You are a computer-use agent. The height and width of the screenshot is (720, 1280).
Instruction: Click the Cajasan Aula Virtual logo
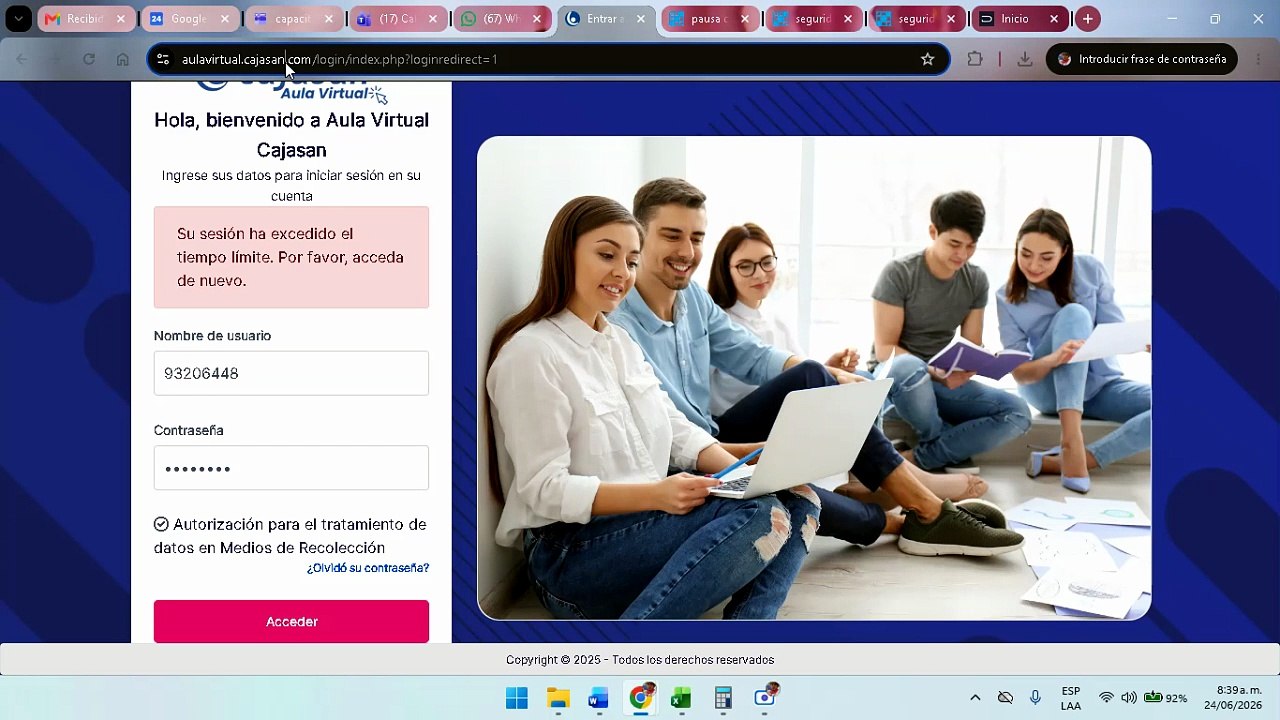(291, 91)
